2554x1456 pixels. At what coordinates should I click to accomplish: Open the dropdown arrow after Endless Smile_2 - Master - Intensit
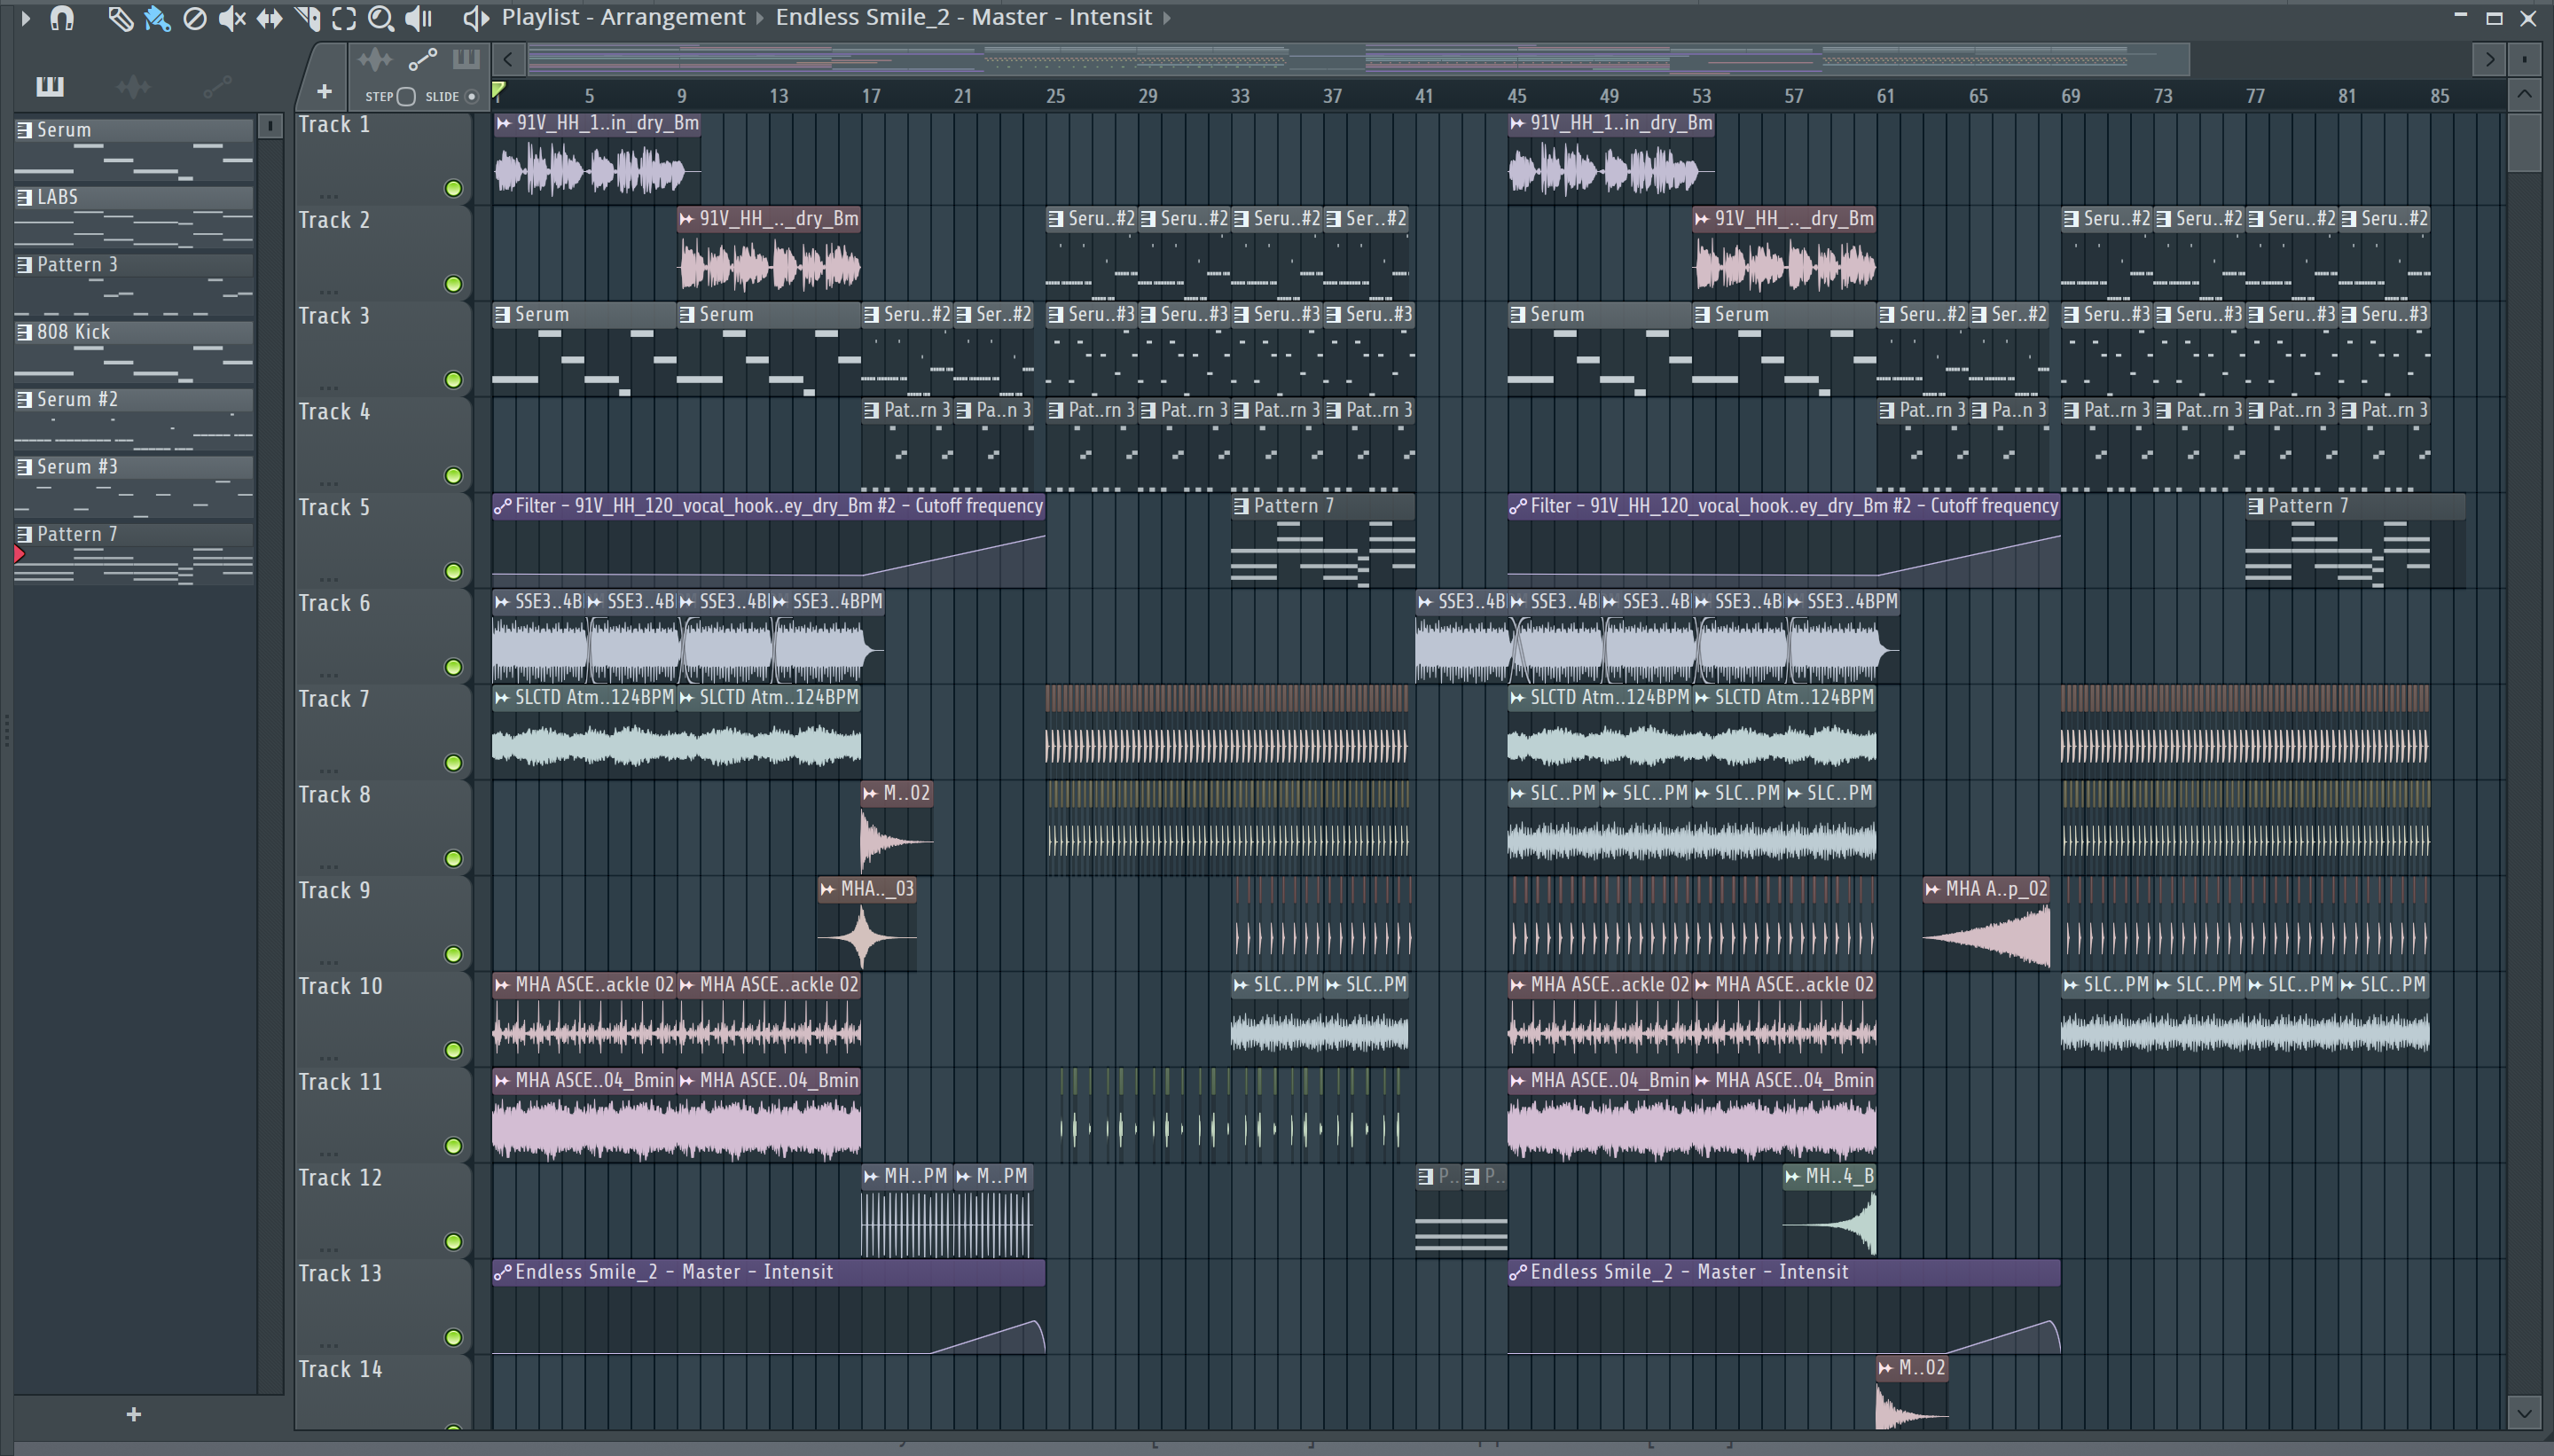click(x=1166, y=18)
